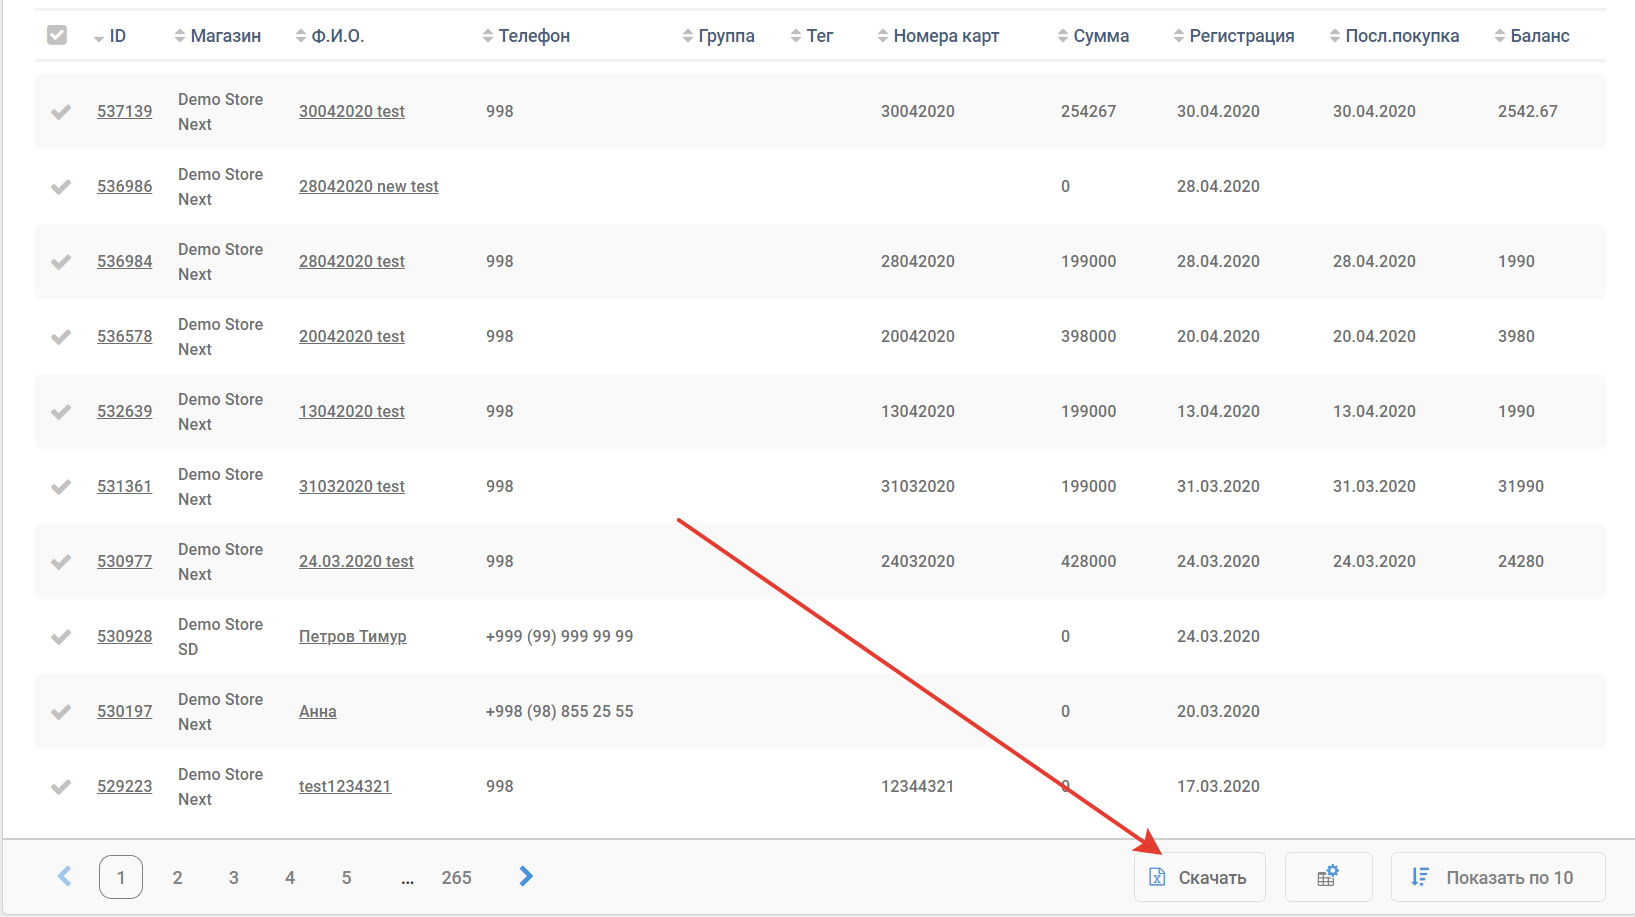The width and height of the screenshot is (1635, 917).
Task: Open customer ID 532639
Action: click(125, 411)
